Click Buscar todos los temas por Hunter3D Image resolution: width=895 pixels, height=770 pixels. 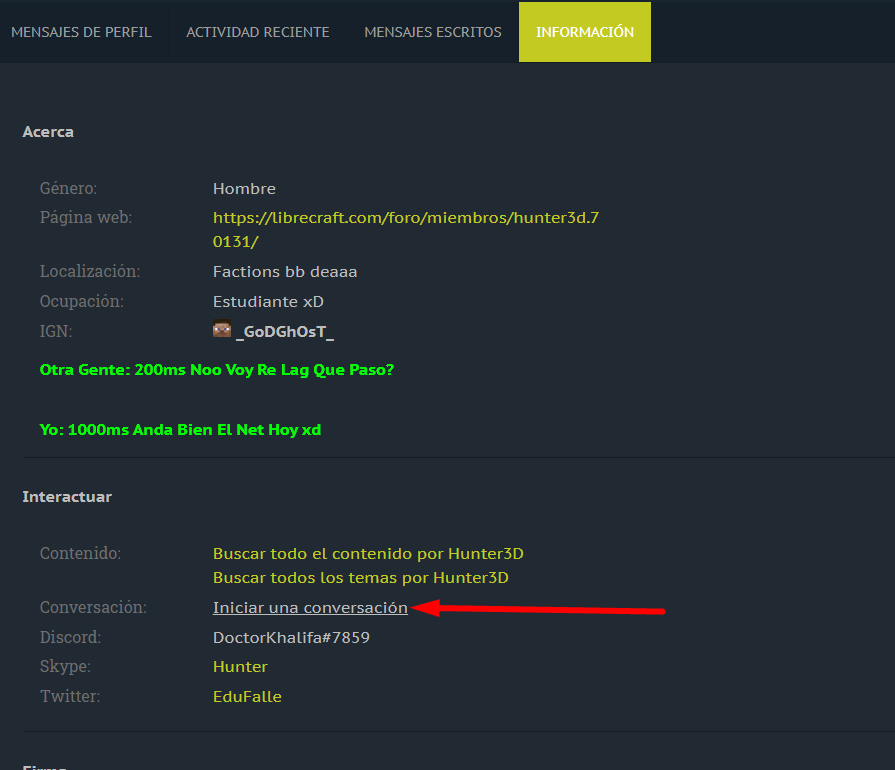click(361, 578)
